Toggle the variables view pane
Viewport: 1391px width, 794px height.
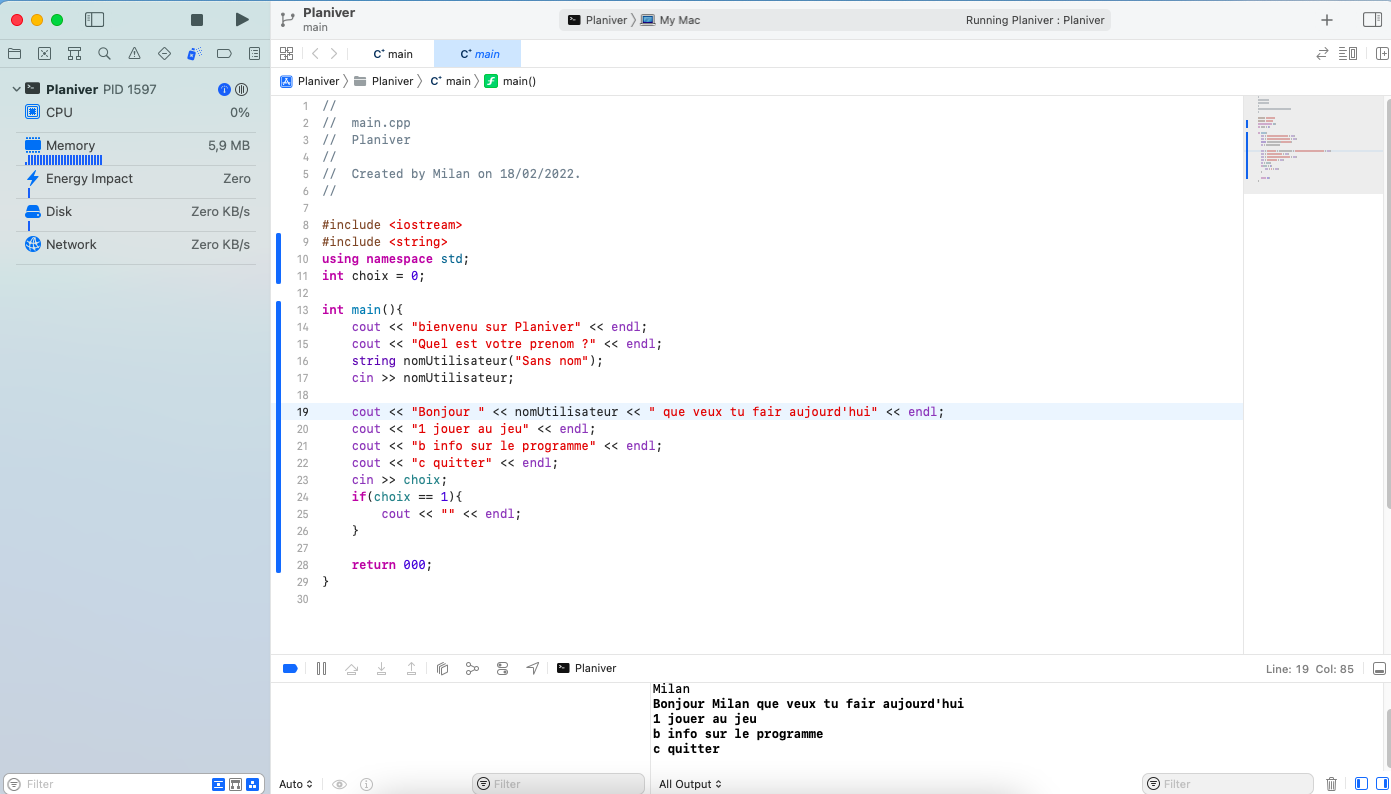(x=1361, y=784)
